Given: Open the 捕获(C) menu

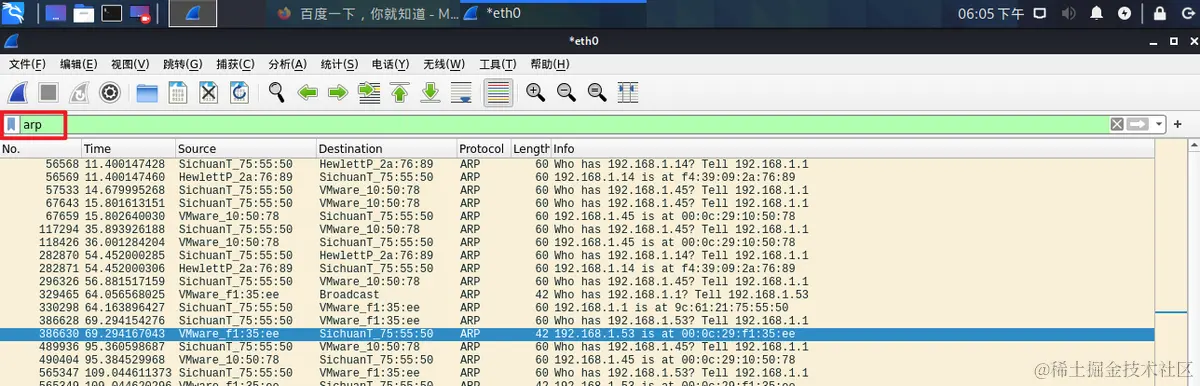Looking at the screenshot, I should [235, 64].
